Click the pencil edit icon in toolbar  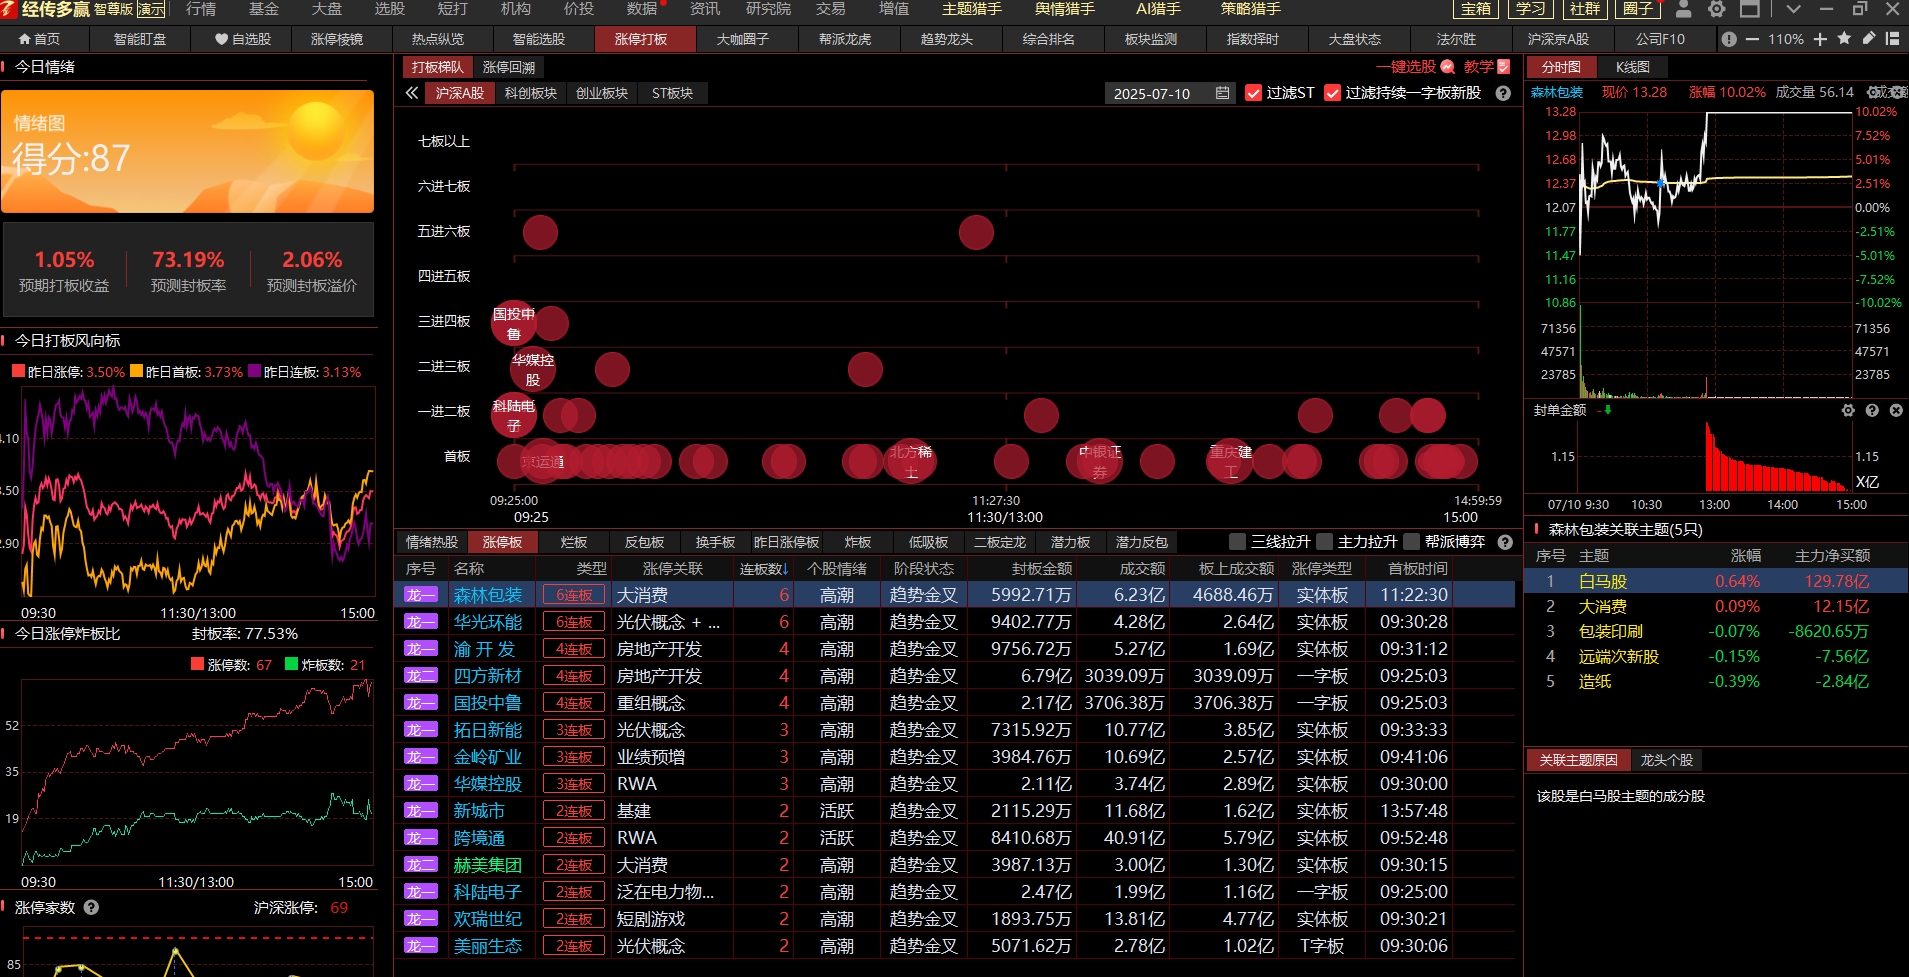click(x=1868, y=38)
